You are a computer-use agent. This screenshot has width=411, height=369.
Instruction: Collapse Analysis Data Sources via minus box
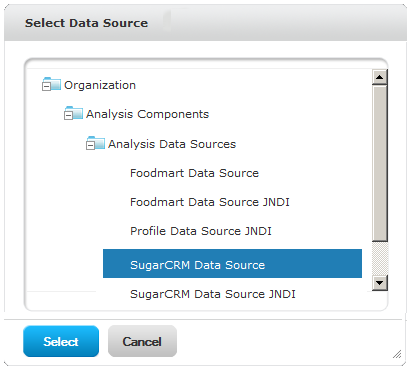tap(90, 146)
